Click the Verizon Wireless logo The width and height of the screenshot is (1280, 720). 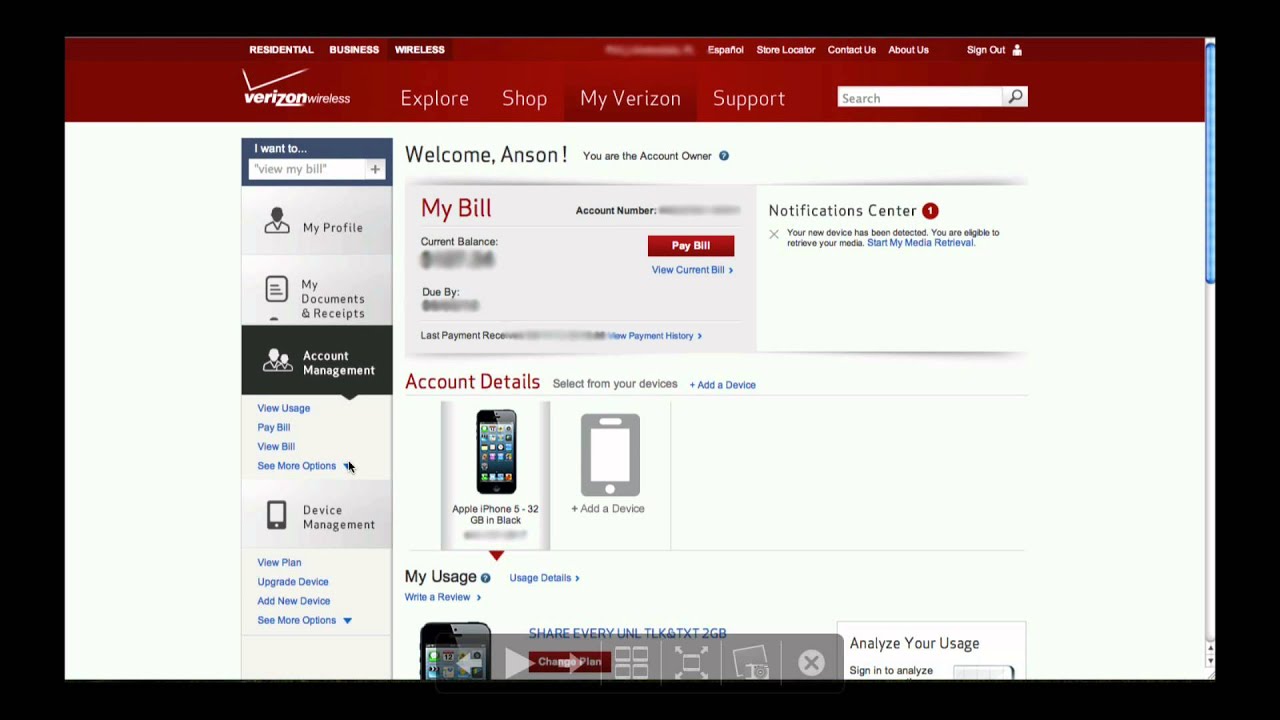(x=296, y=88)
